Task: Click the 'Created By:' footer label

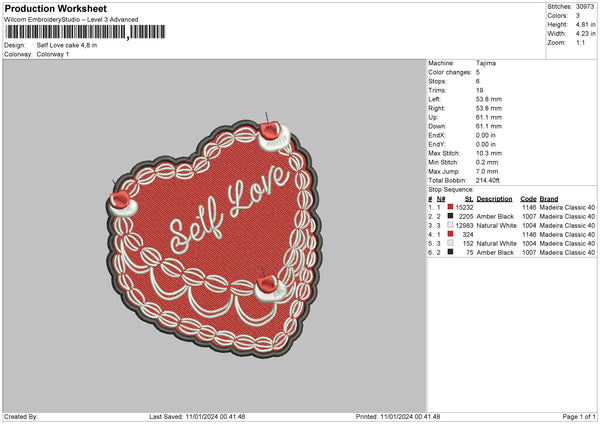Action: click(21, 416)
